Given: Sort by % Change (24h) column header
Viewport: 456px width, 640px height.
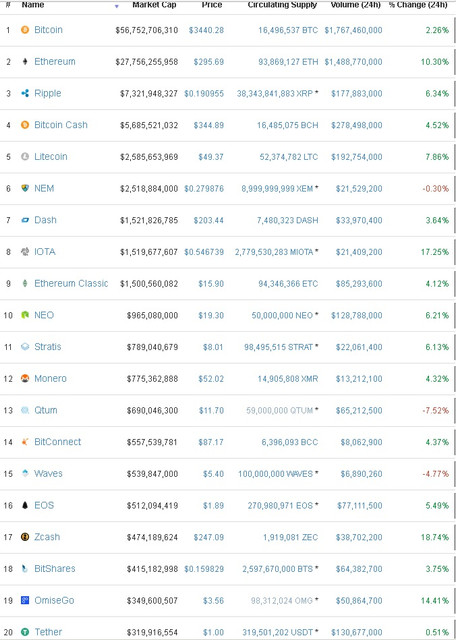Looking at the screenshot, I should (418, 5).
